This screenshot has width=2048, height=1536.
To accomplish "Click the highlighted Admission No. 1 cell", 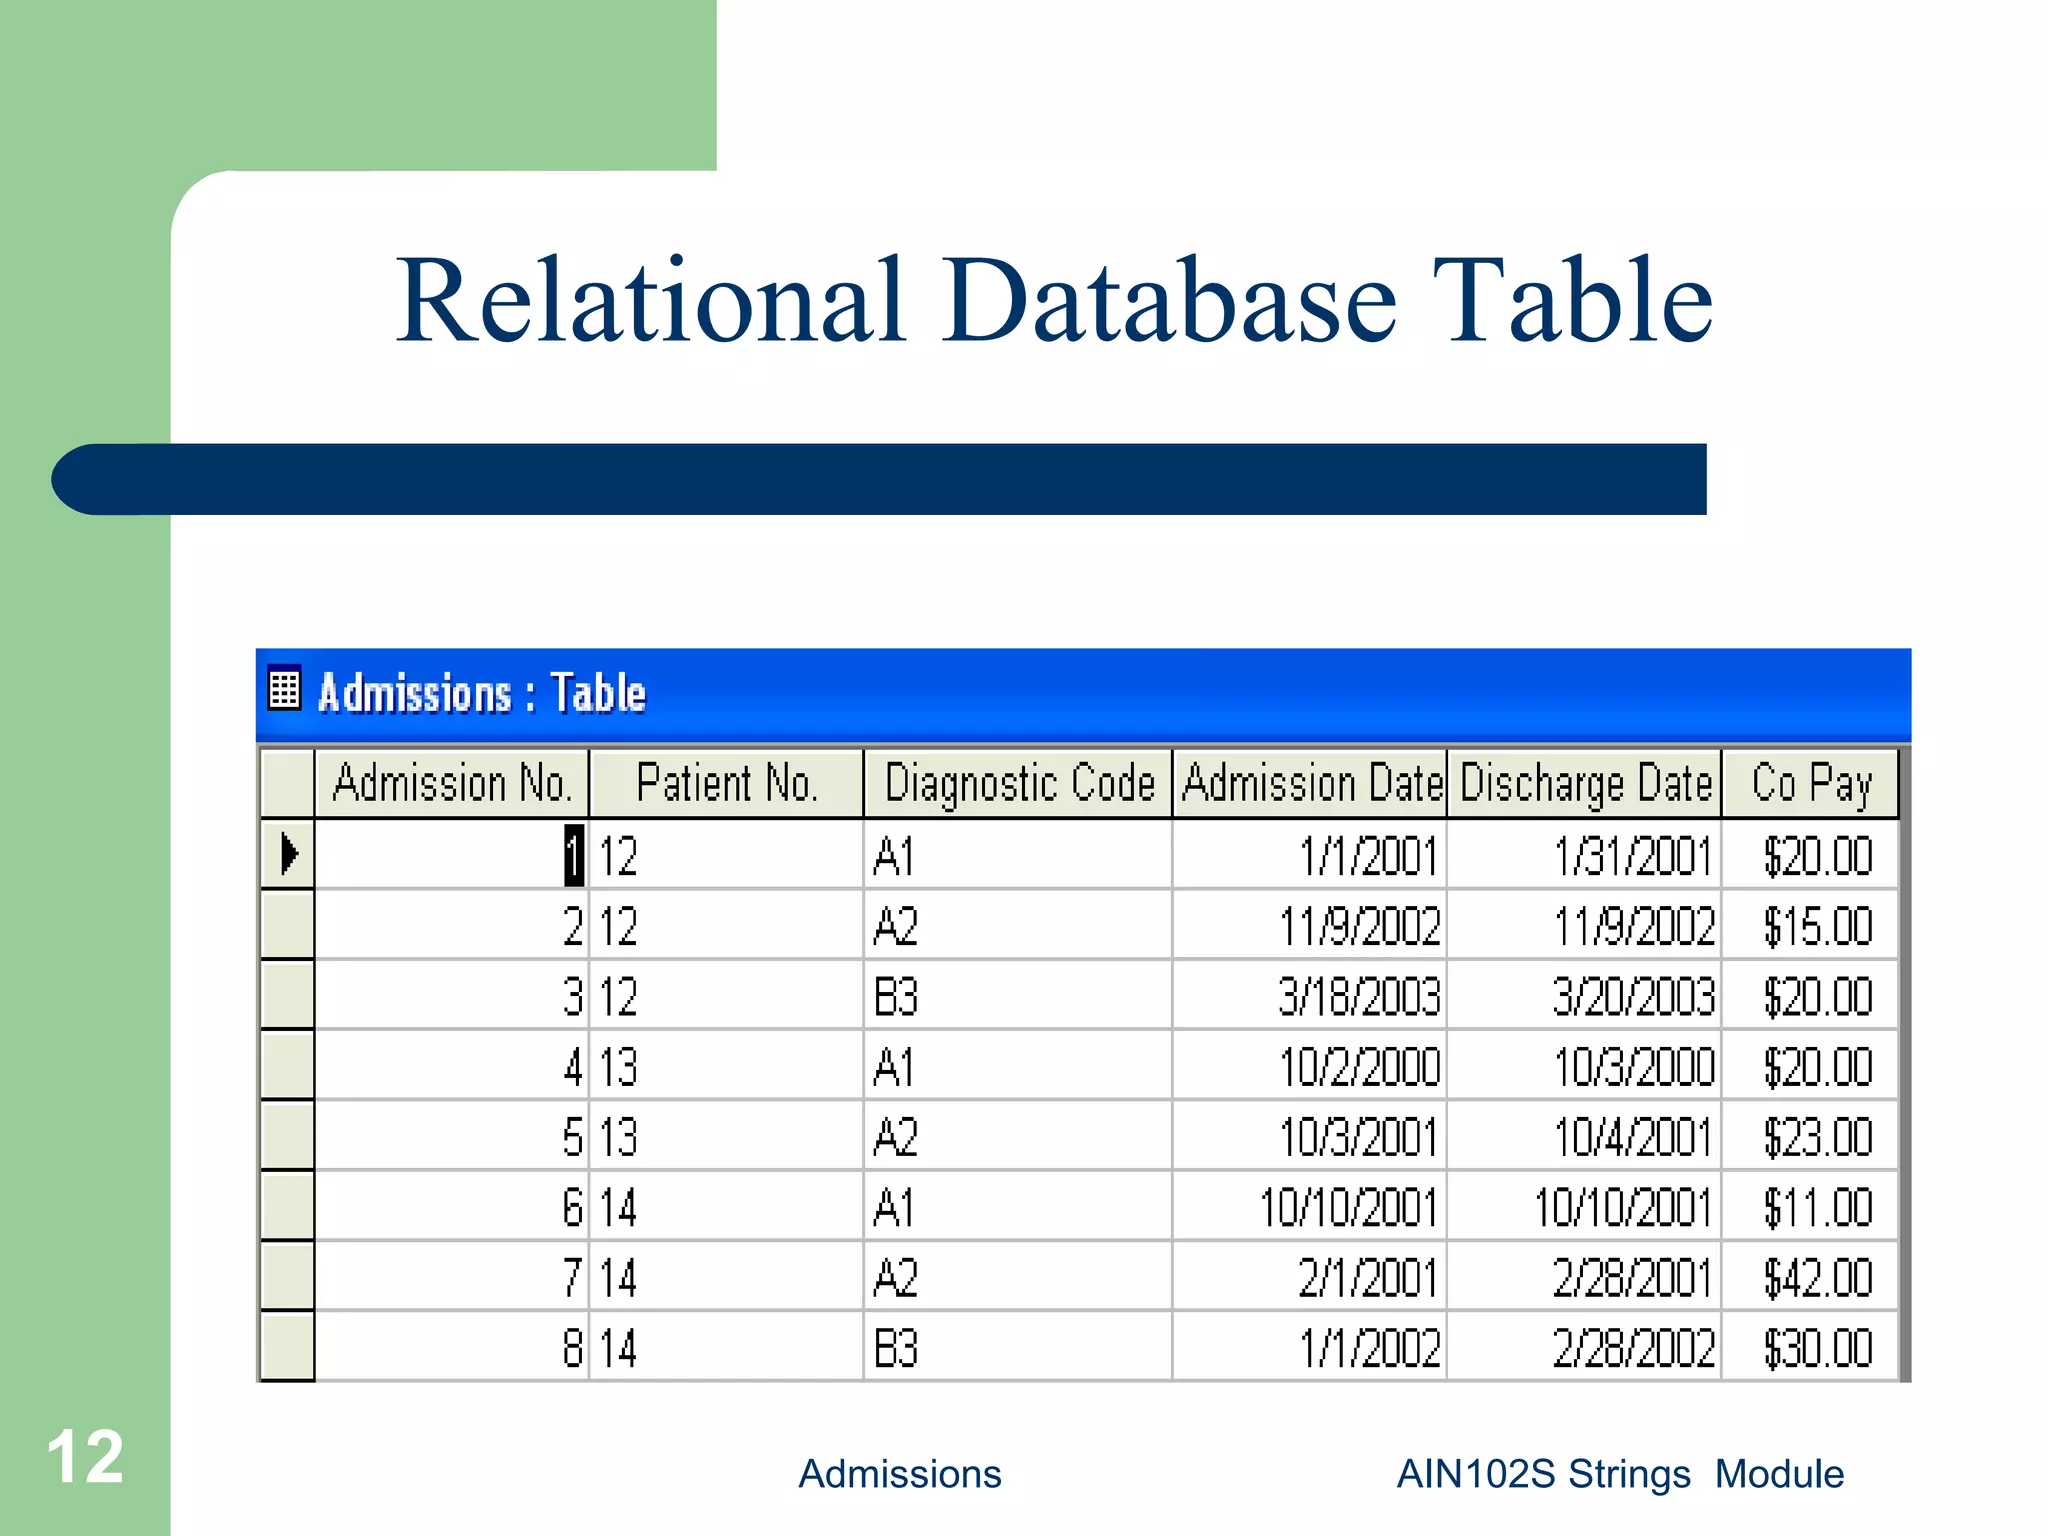I will pos(452,855).
